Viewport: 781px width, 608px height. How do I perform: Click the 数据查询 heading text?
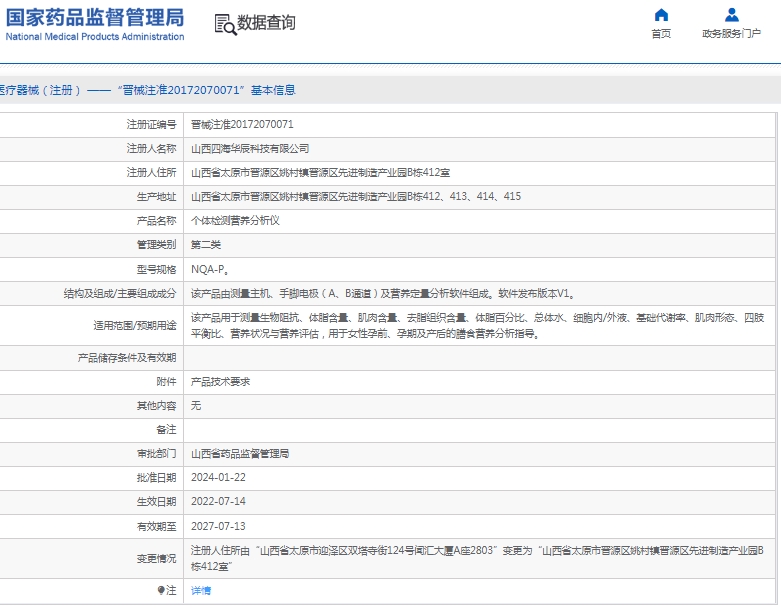click(266, 23)
